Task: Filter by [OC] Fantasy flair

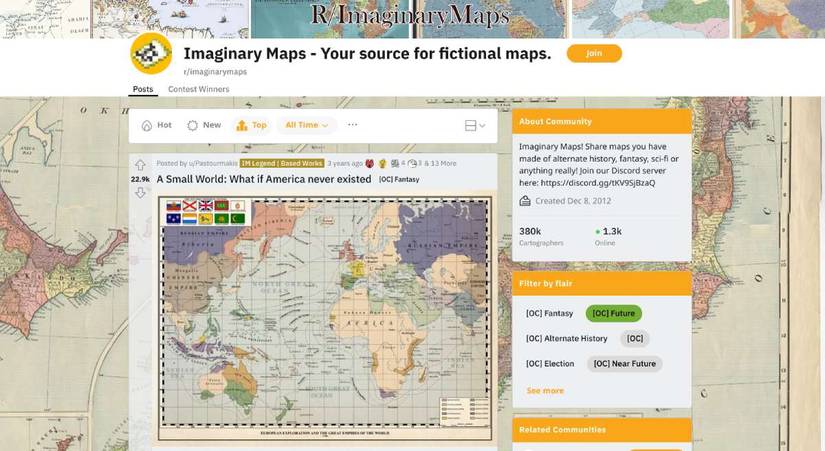Action: [549, 313]
